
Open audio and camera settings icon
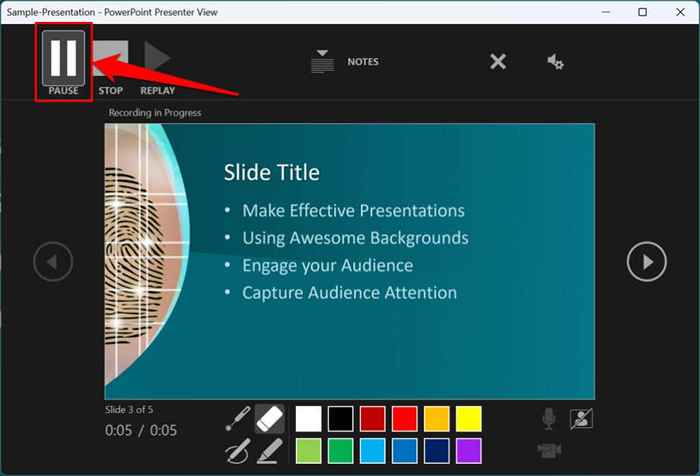[x=555, y=62]
